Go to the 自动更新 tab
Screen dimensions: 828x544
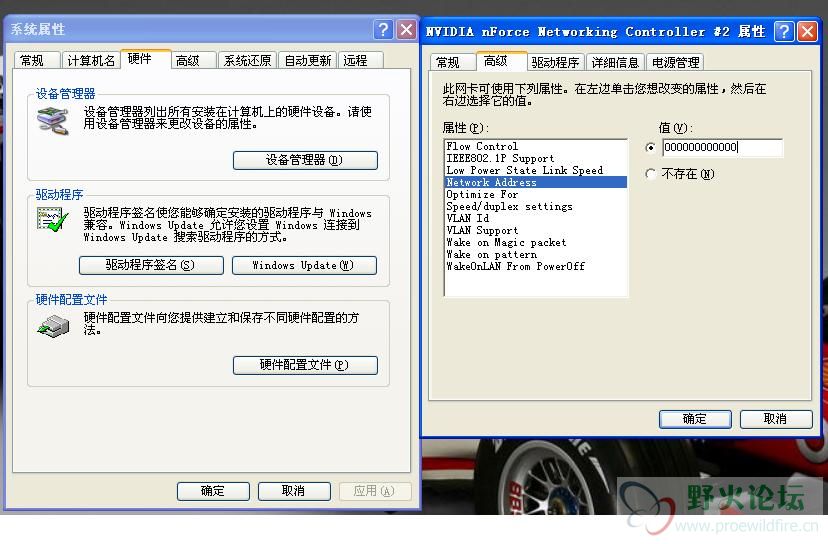pyautogui.click(x=308, y=61)
